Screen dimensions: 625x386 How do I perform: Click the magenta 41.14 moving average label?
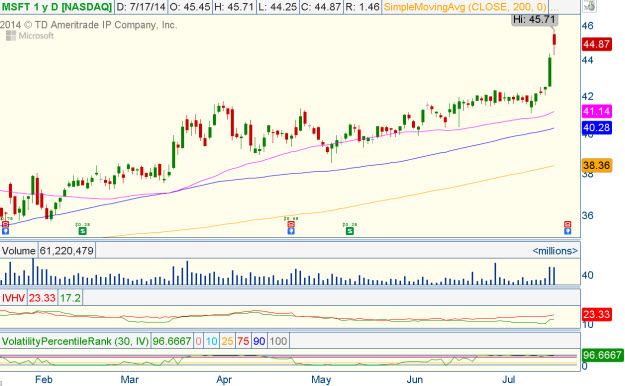tap(596, 111)
